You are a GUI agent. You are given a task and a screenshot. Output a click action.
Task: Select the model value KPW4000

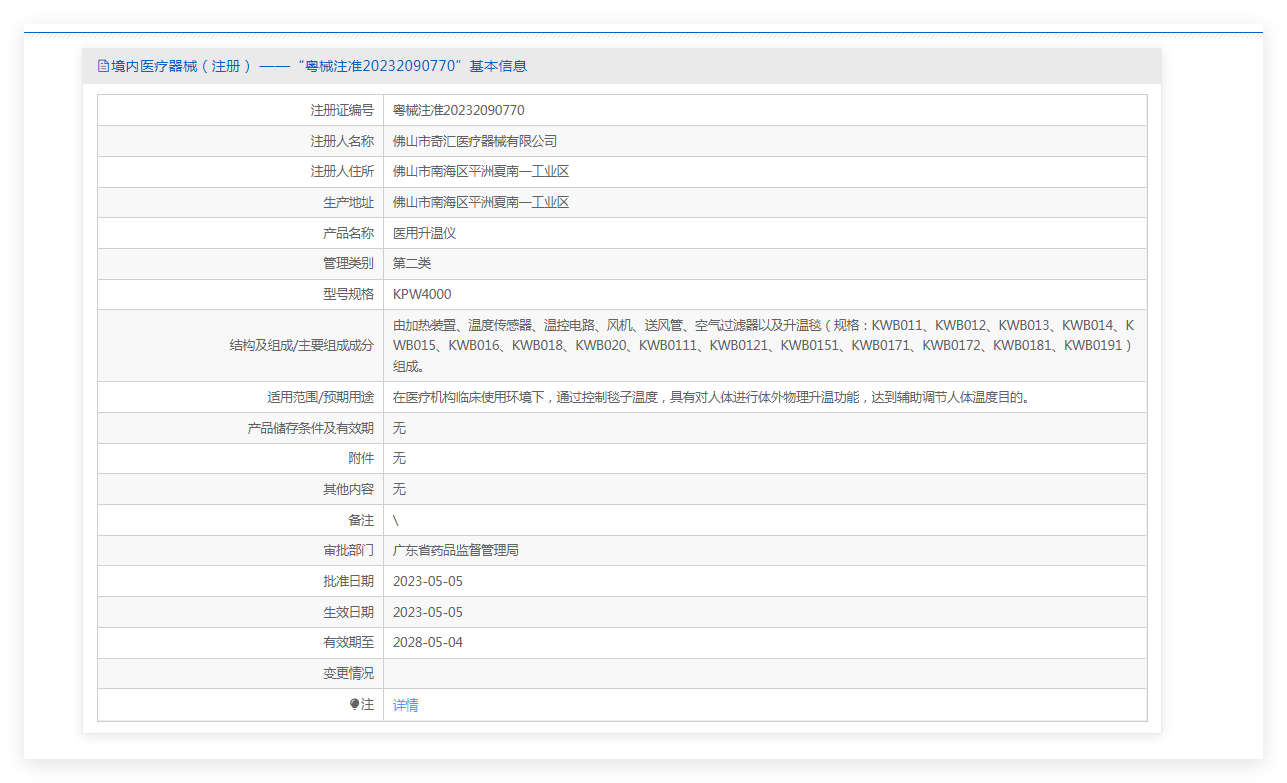coord(422,294)
